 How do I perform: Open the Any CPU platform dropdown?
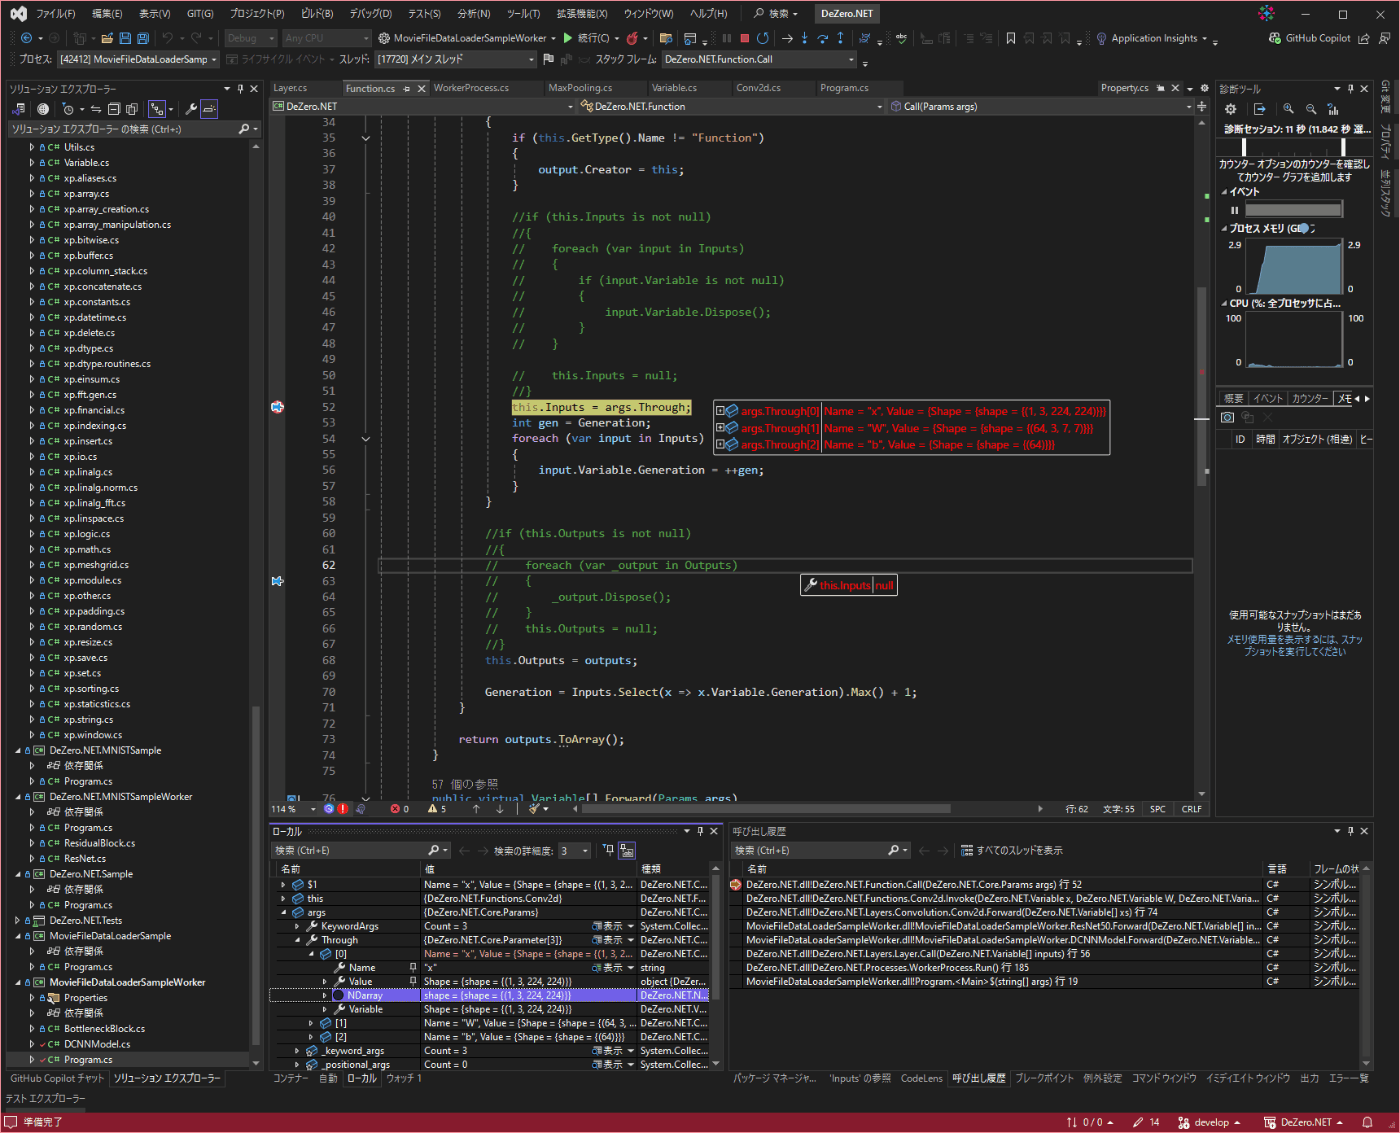pyautogui.click(x=326, y=38)
